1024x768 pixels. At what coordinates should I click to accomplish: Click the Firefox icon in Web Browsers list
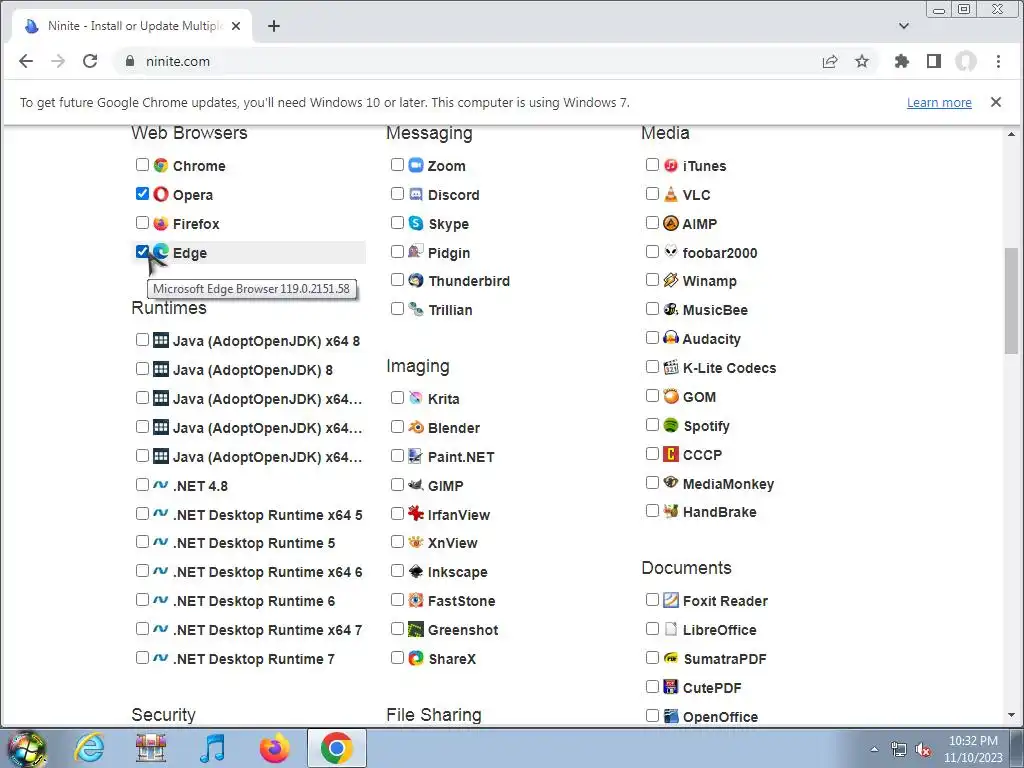pos(161,223)
